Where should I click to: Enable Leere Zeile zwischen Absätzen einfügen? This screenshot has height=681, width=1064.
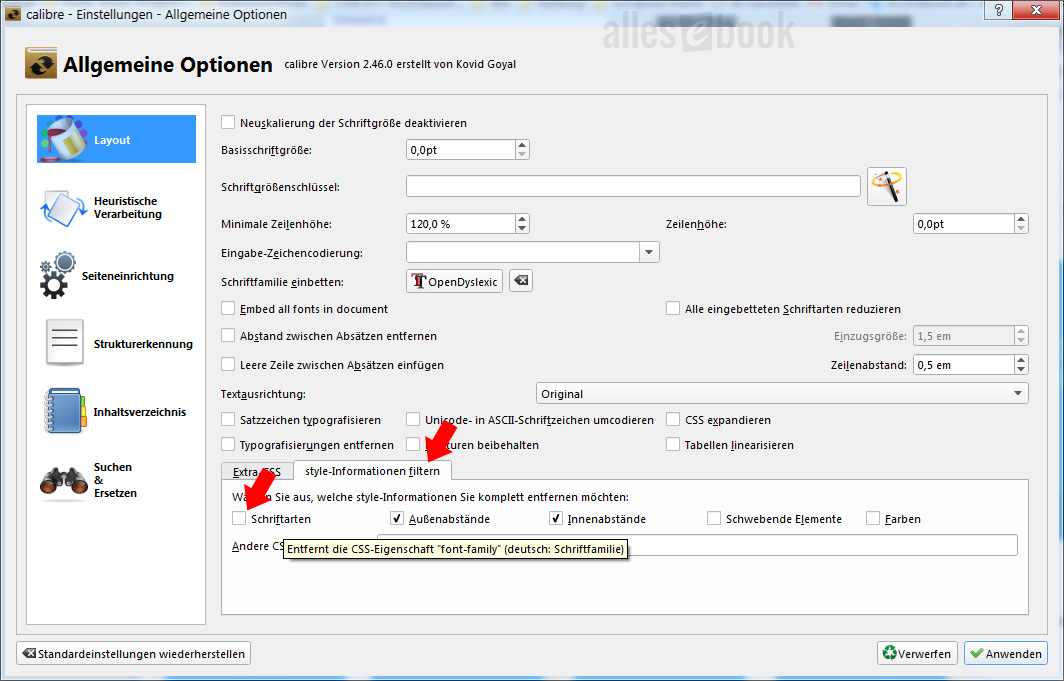228,364
